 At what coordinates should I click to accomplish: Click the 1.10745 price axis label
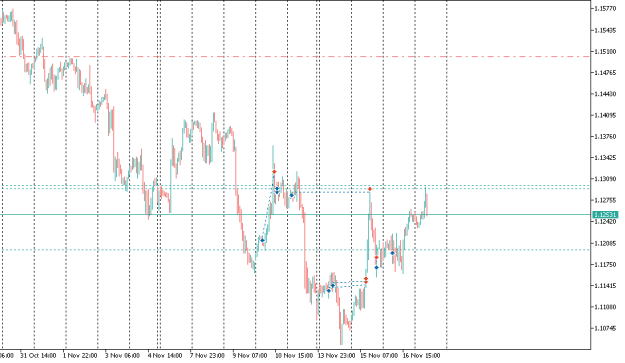(x=605, y=328)
